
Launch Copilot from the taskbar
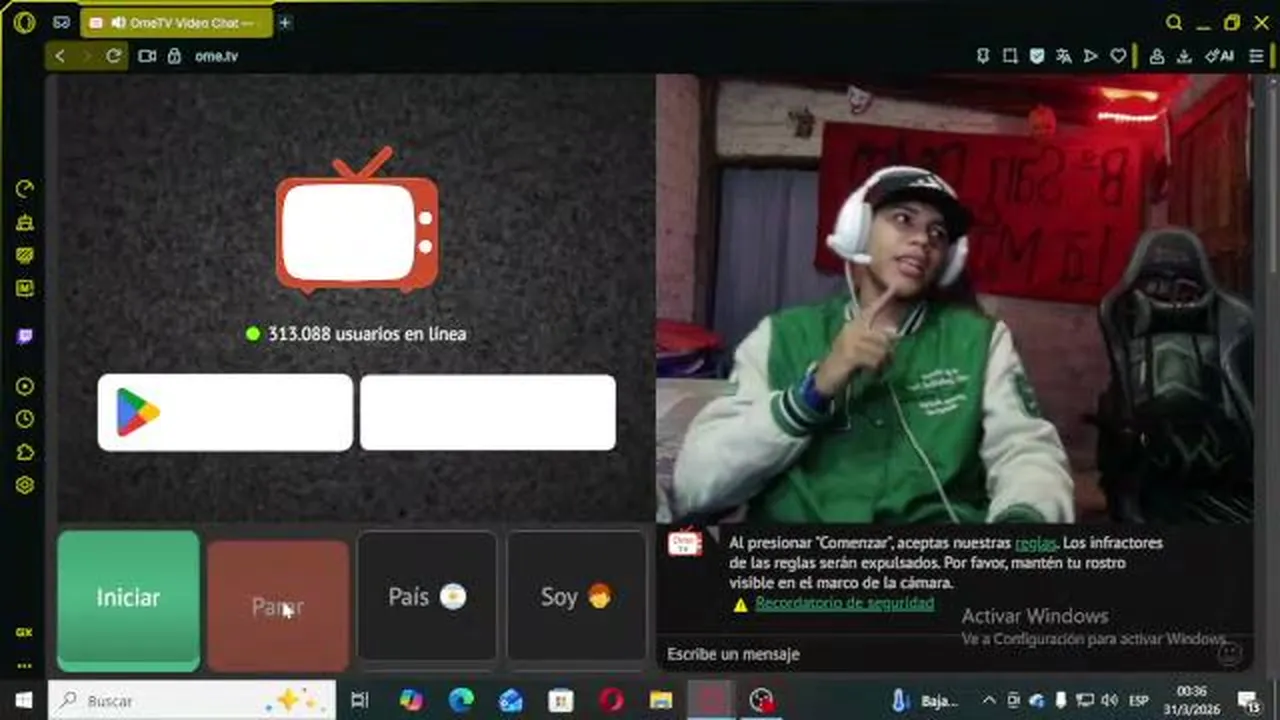coord(411,700)
